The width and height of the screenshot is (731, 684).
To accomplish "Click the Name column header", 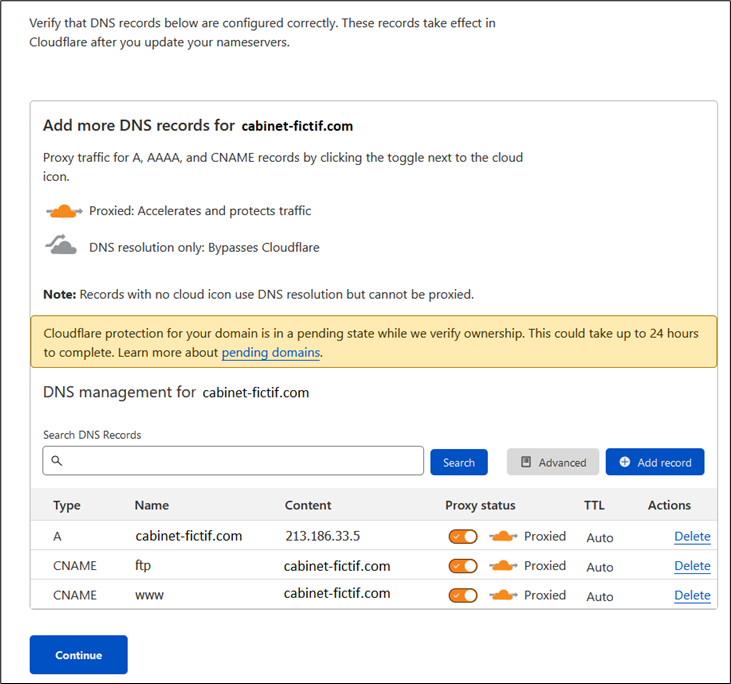I will coord(152,505).
